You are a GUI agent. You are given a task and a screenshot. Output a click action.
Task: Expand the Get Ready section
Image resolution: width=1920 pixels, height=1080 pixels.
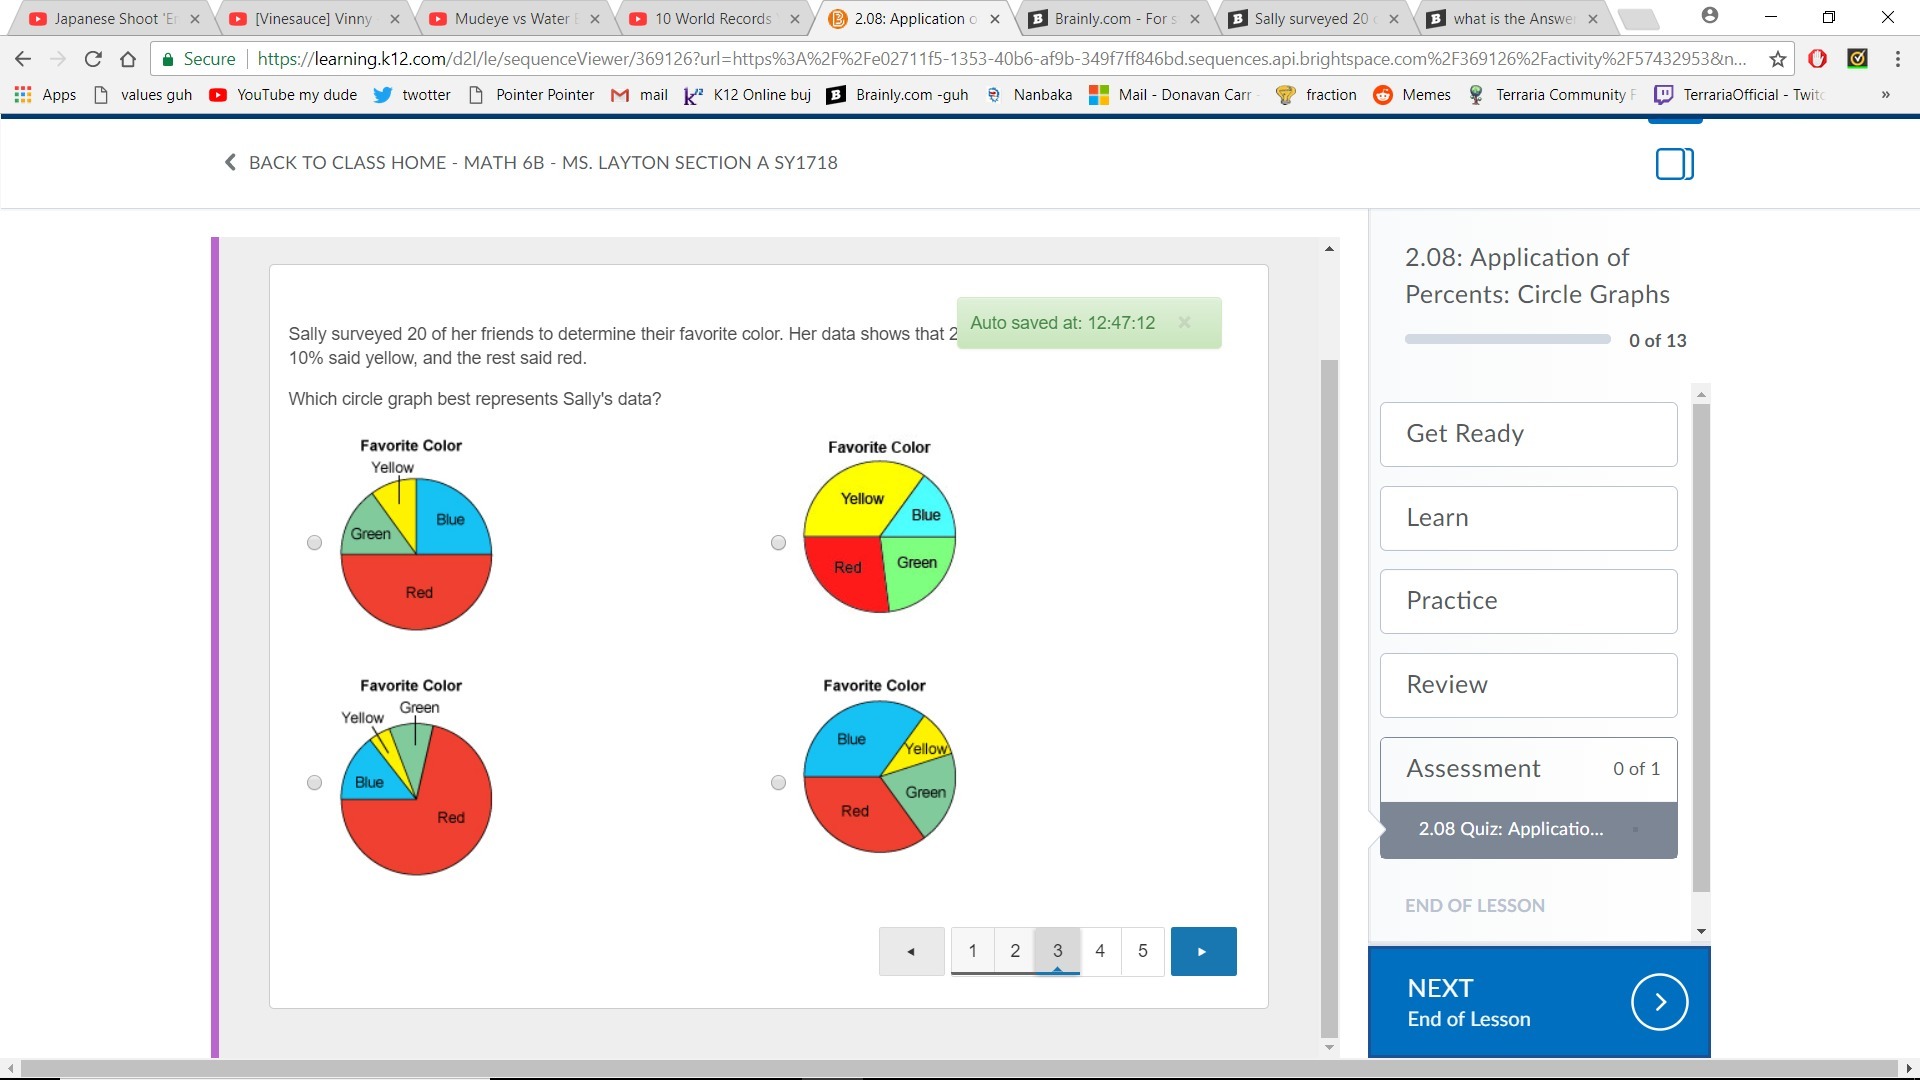(x=1528, y=434)
